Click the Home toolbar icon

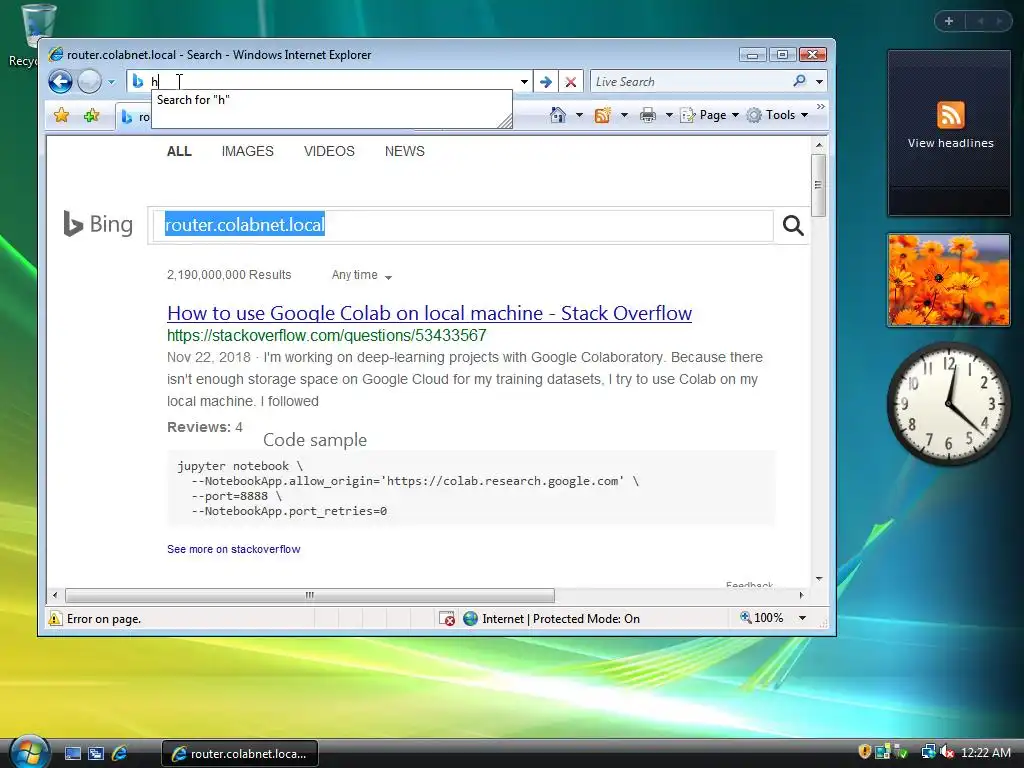click(x=557, y=115)
